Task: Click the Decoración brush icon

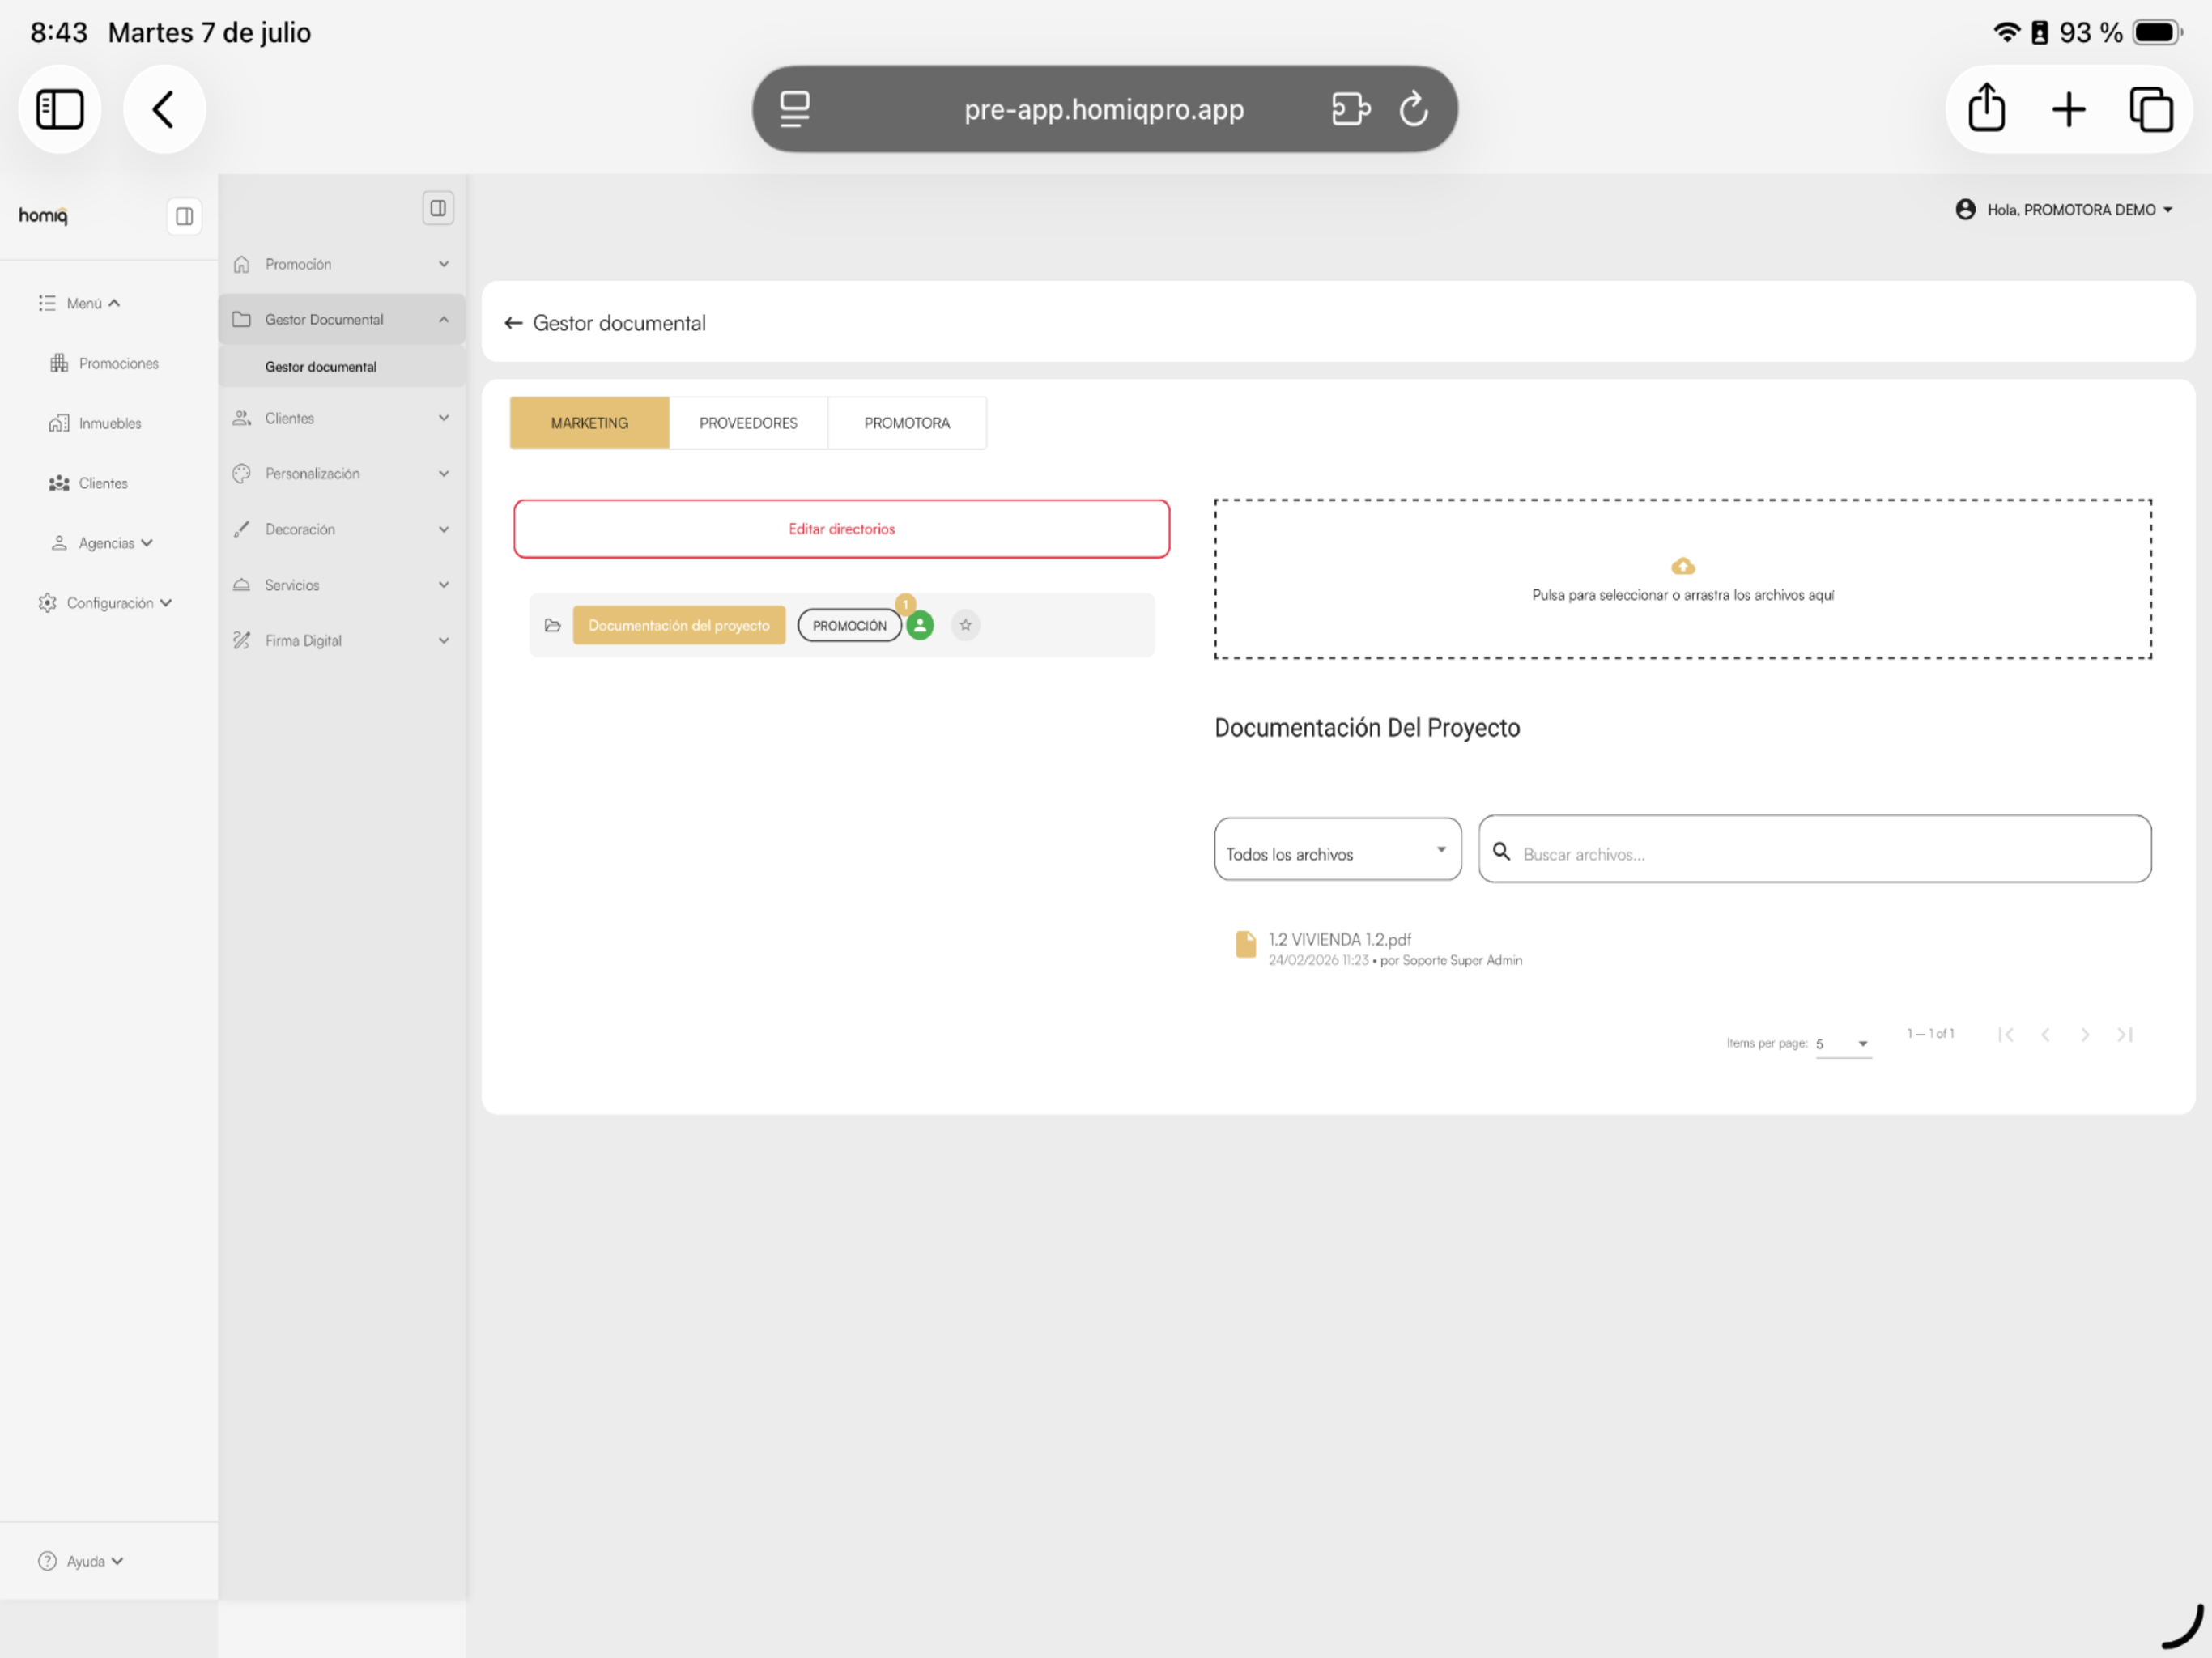Action: click(241, 529)
